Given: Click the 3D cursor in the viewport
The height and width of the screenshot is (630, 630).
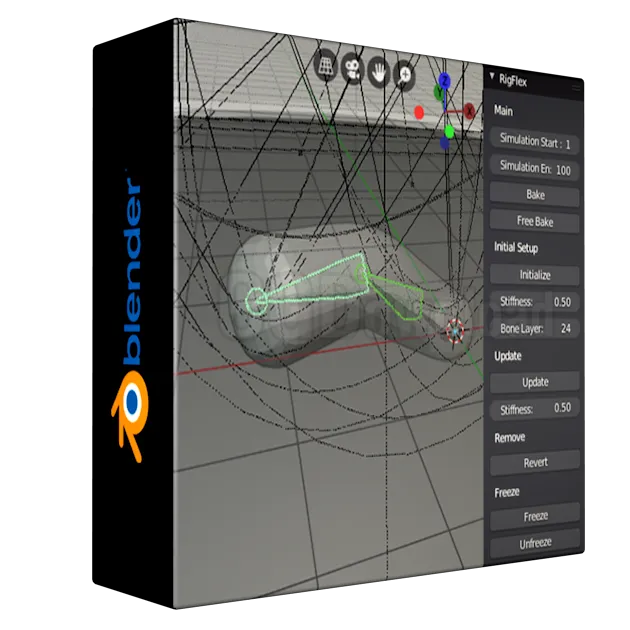Looking at the screenshot, I should click(456, 331).
